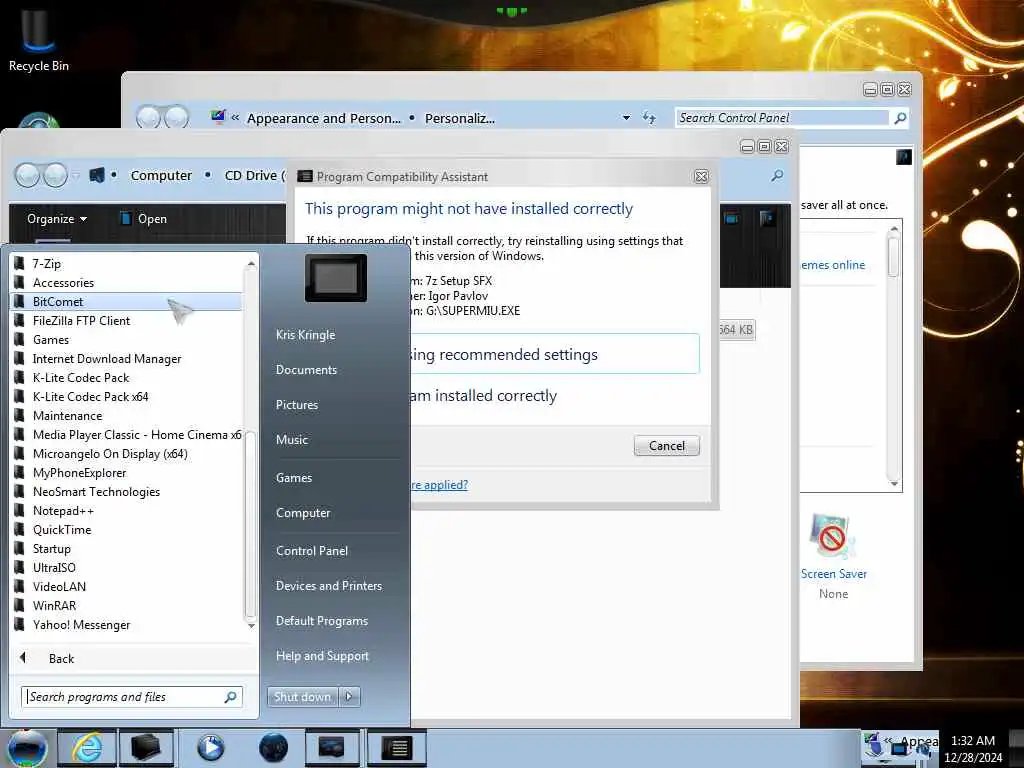The width and height of the screenshot is (1024, 768).
Task: Open the Startup folder
Action: [127, 549]
